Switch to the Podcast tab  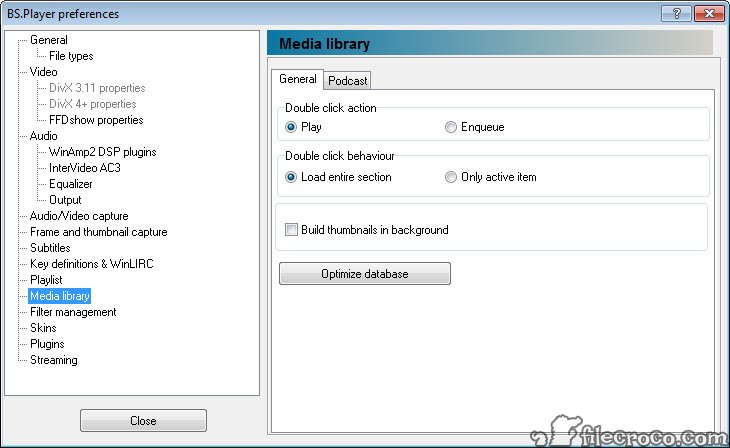coord(347,81)
